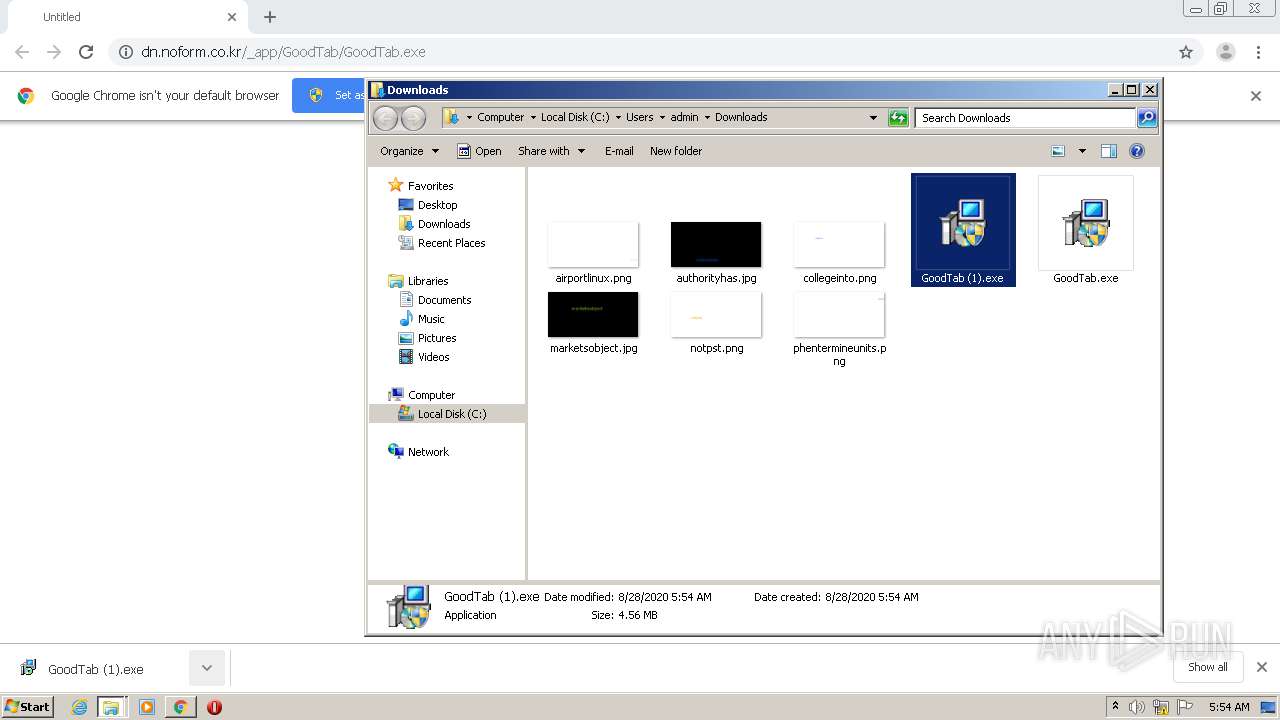
Task: Select authorityhas.jpg file
Action: coord(716,252)
